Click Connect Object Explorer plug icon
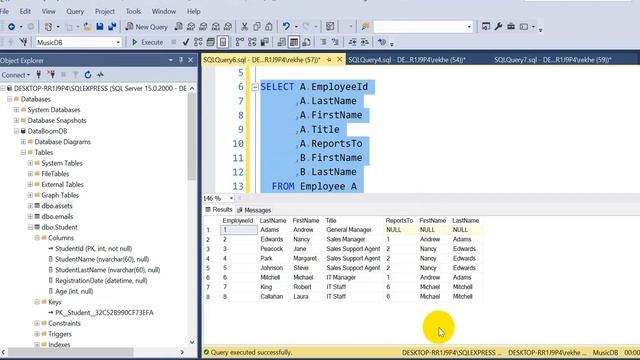640x360 pixels. (38, 75)
